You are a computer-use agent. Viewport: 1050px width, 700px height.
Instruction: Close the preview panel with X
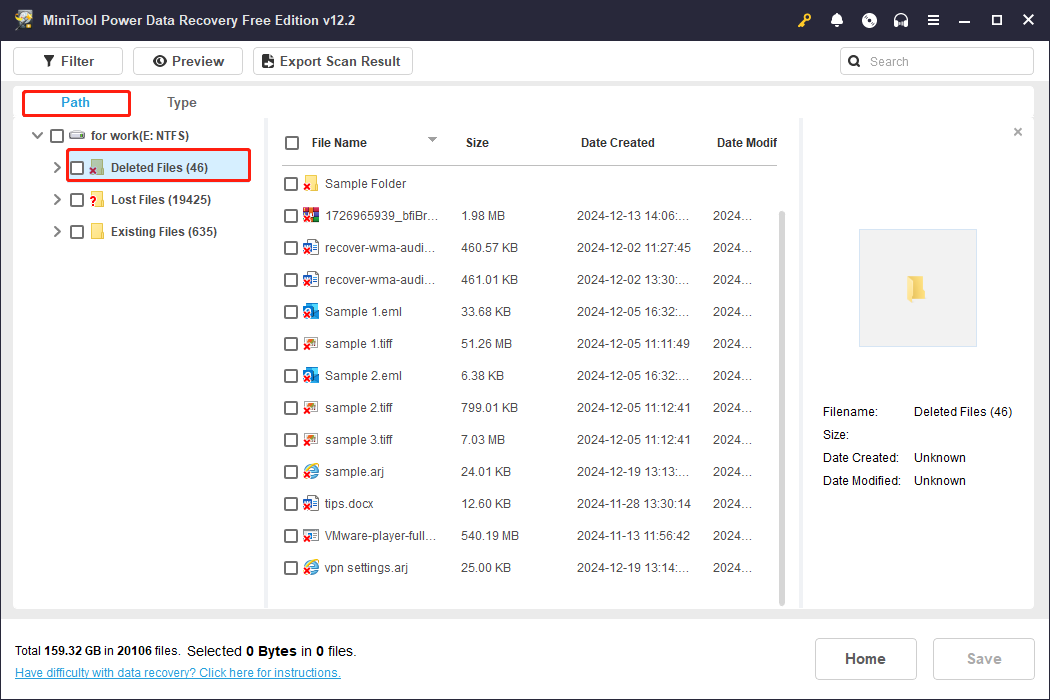point(1018,132)
